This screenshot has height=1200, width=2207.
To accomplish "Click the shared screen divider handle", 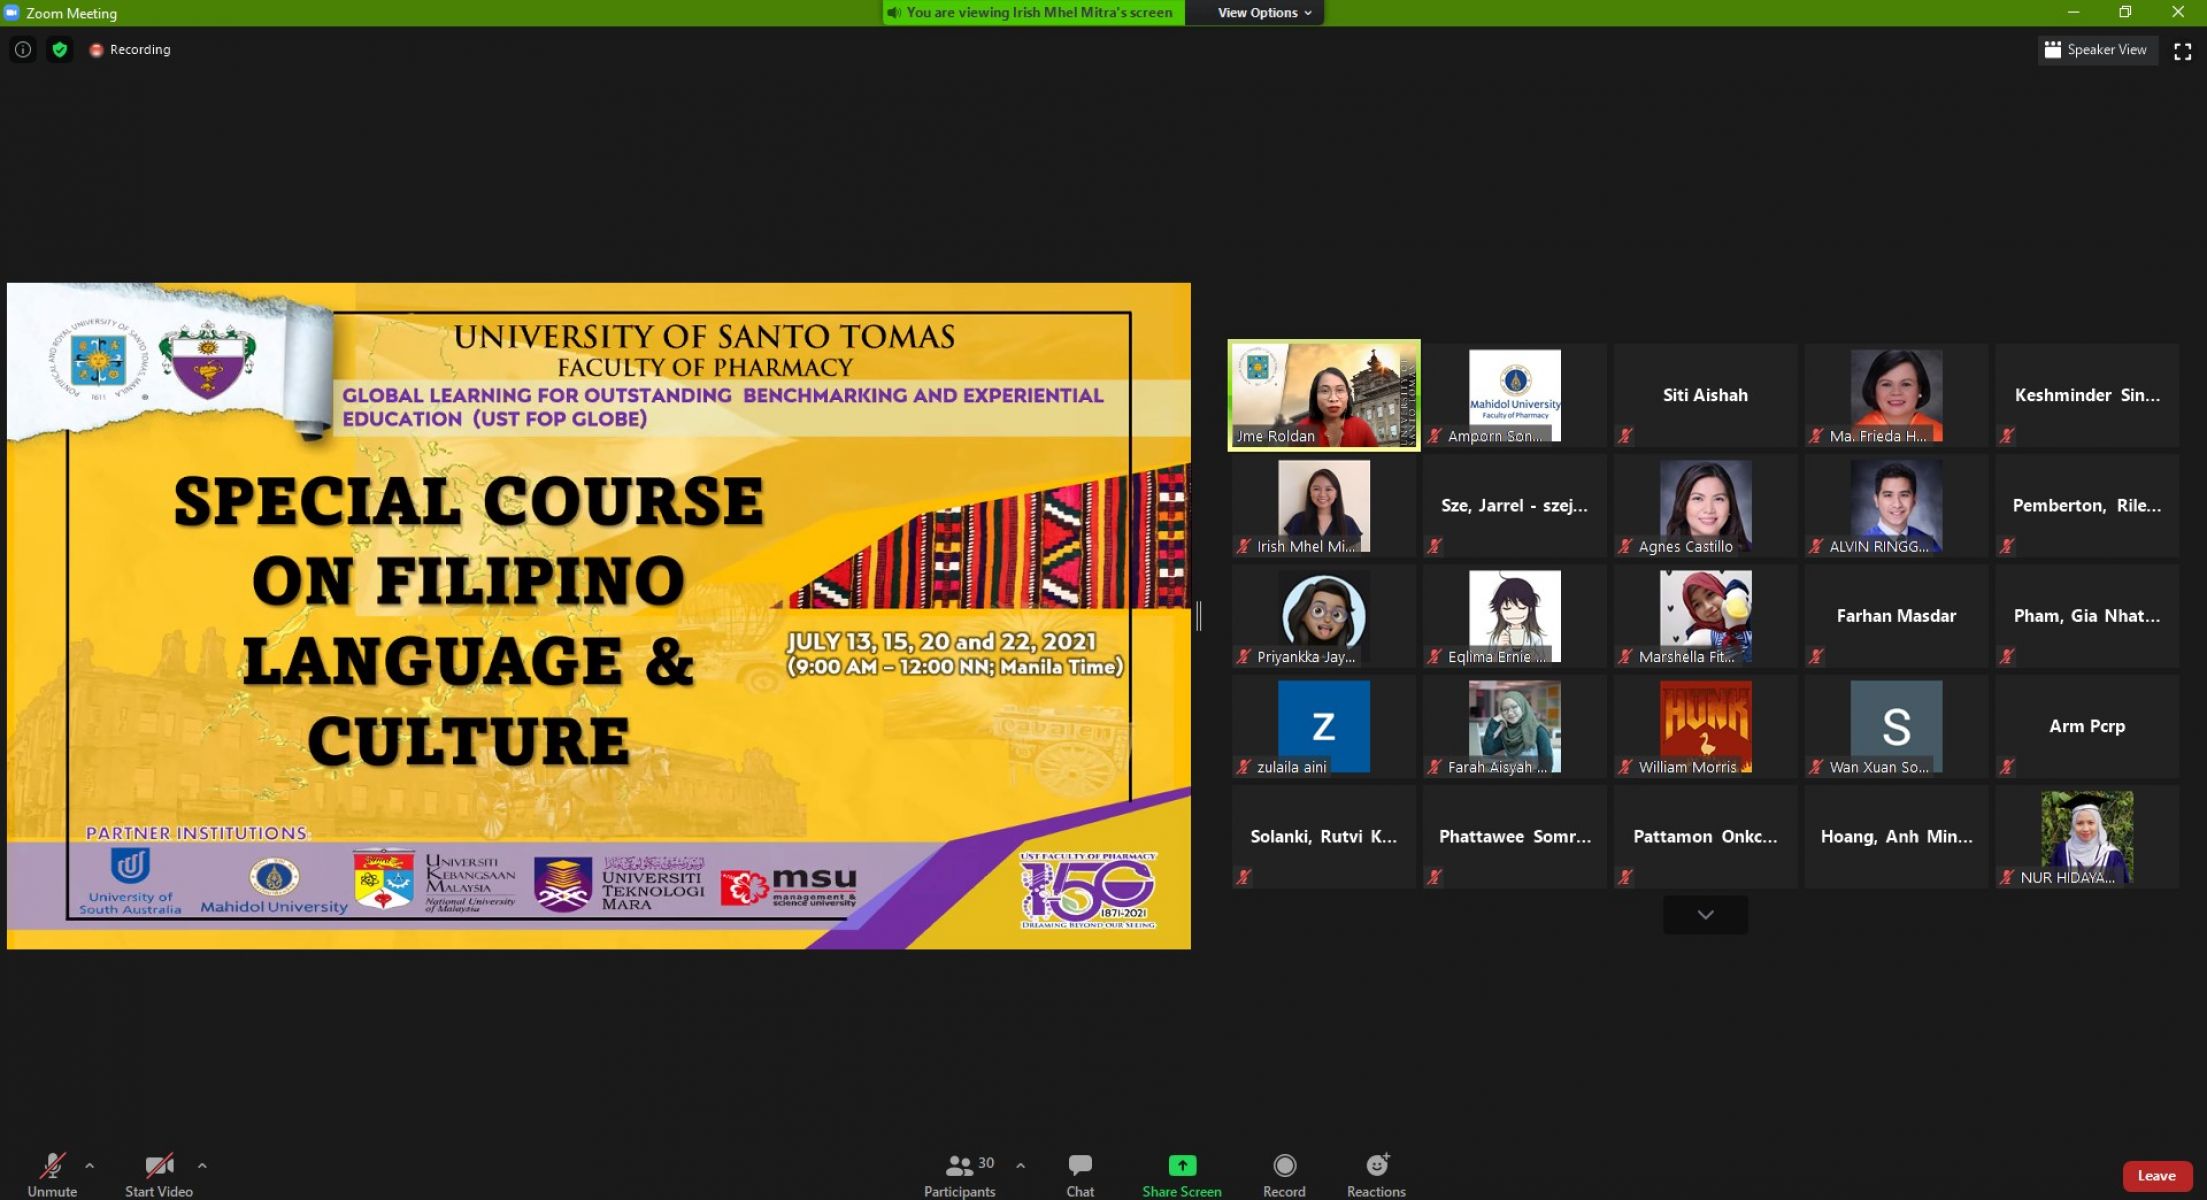I will tap(1199, 616).
